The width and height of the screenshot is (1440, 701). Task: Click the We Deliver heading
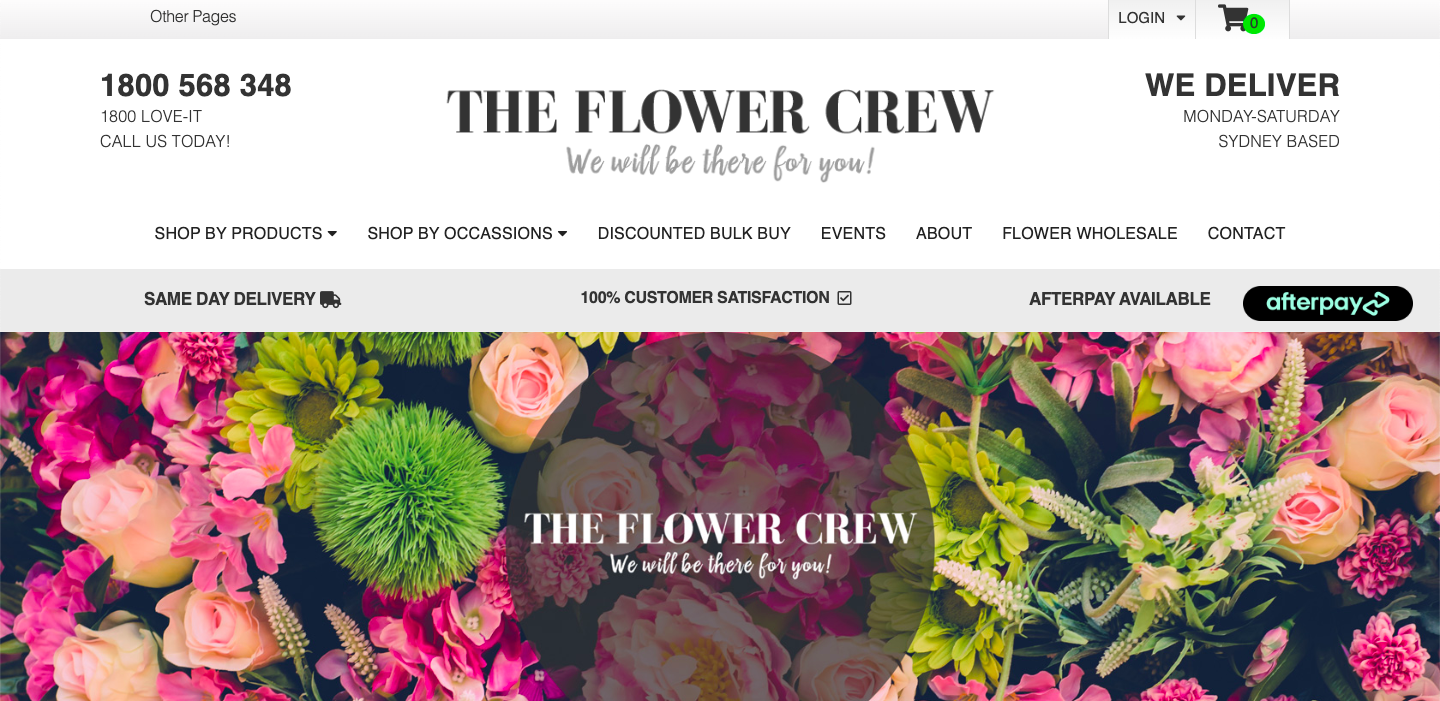click(x=1242, y=85)
